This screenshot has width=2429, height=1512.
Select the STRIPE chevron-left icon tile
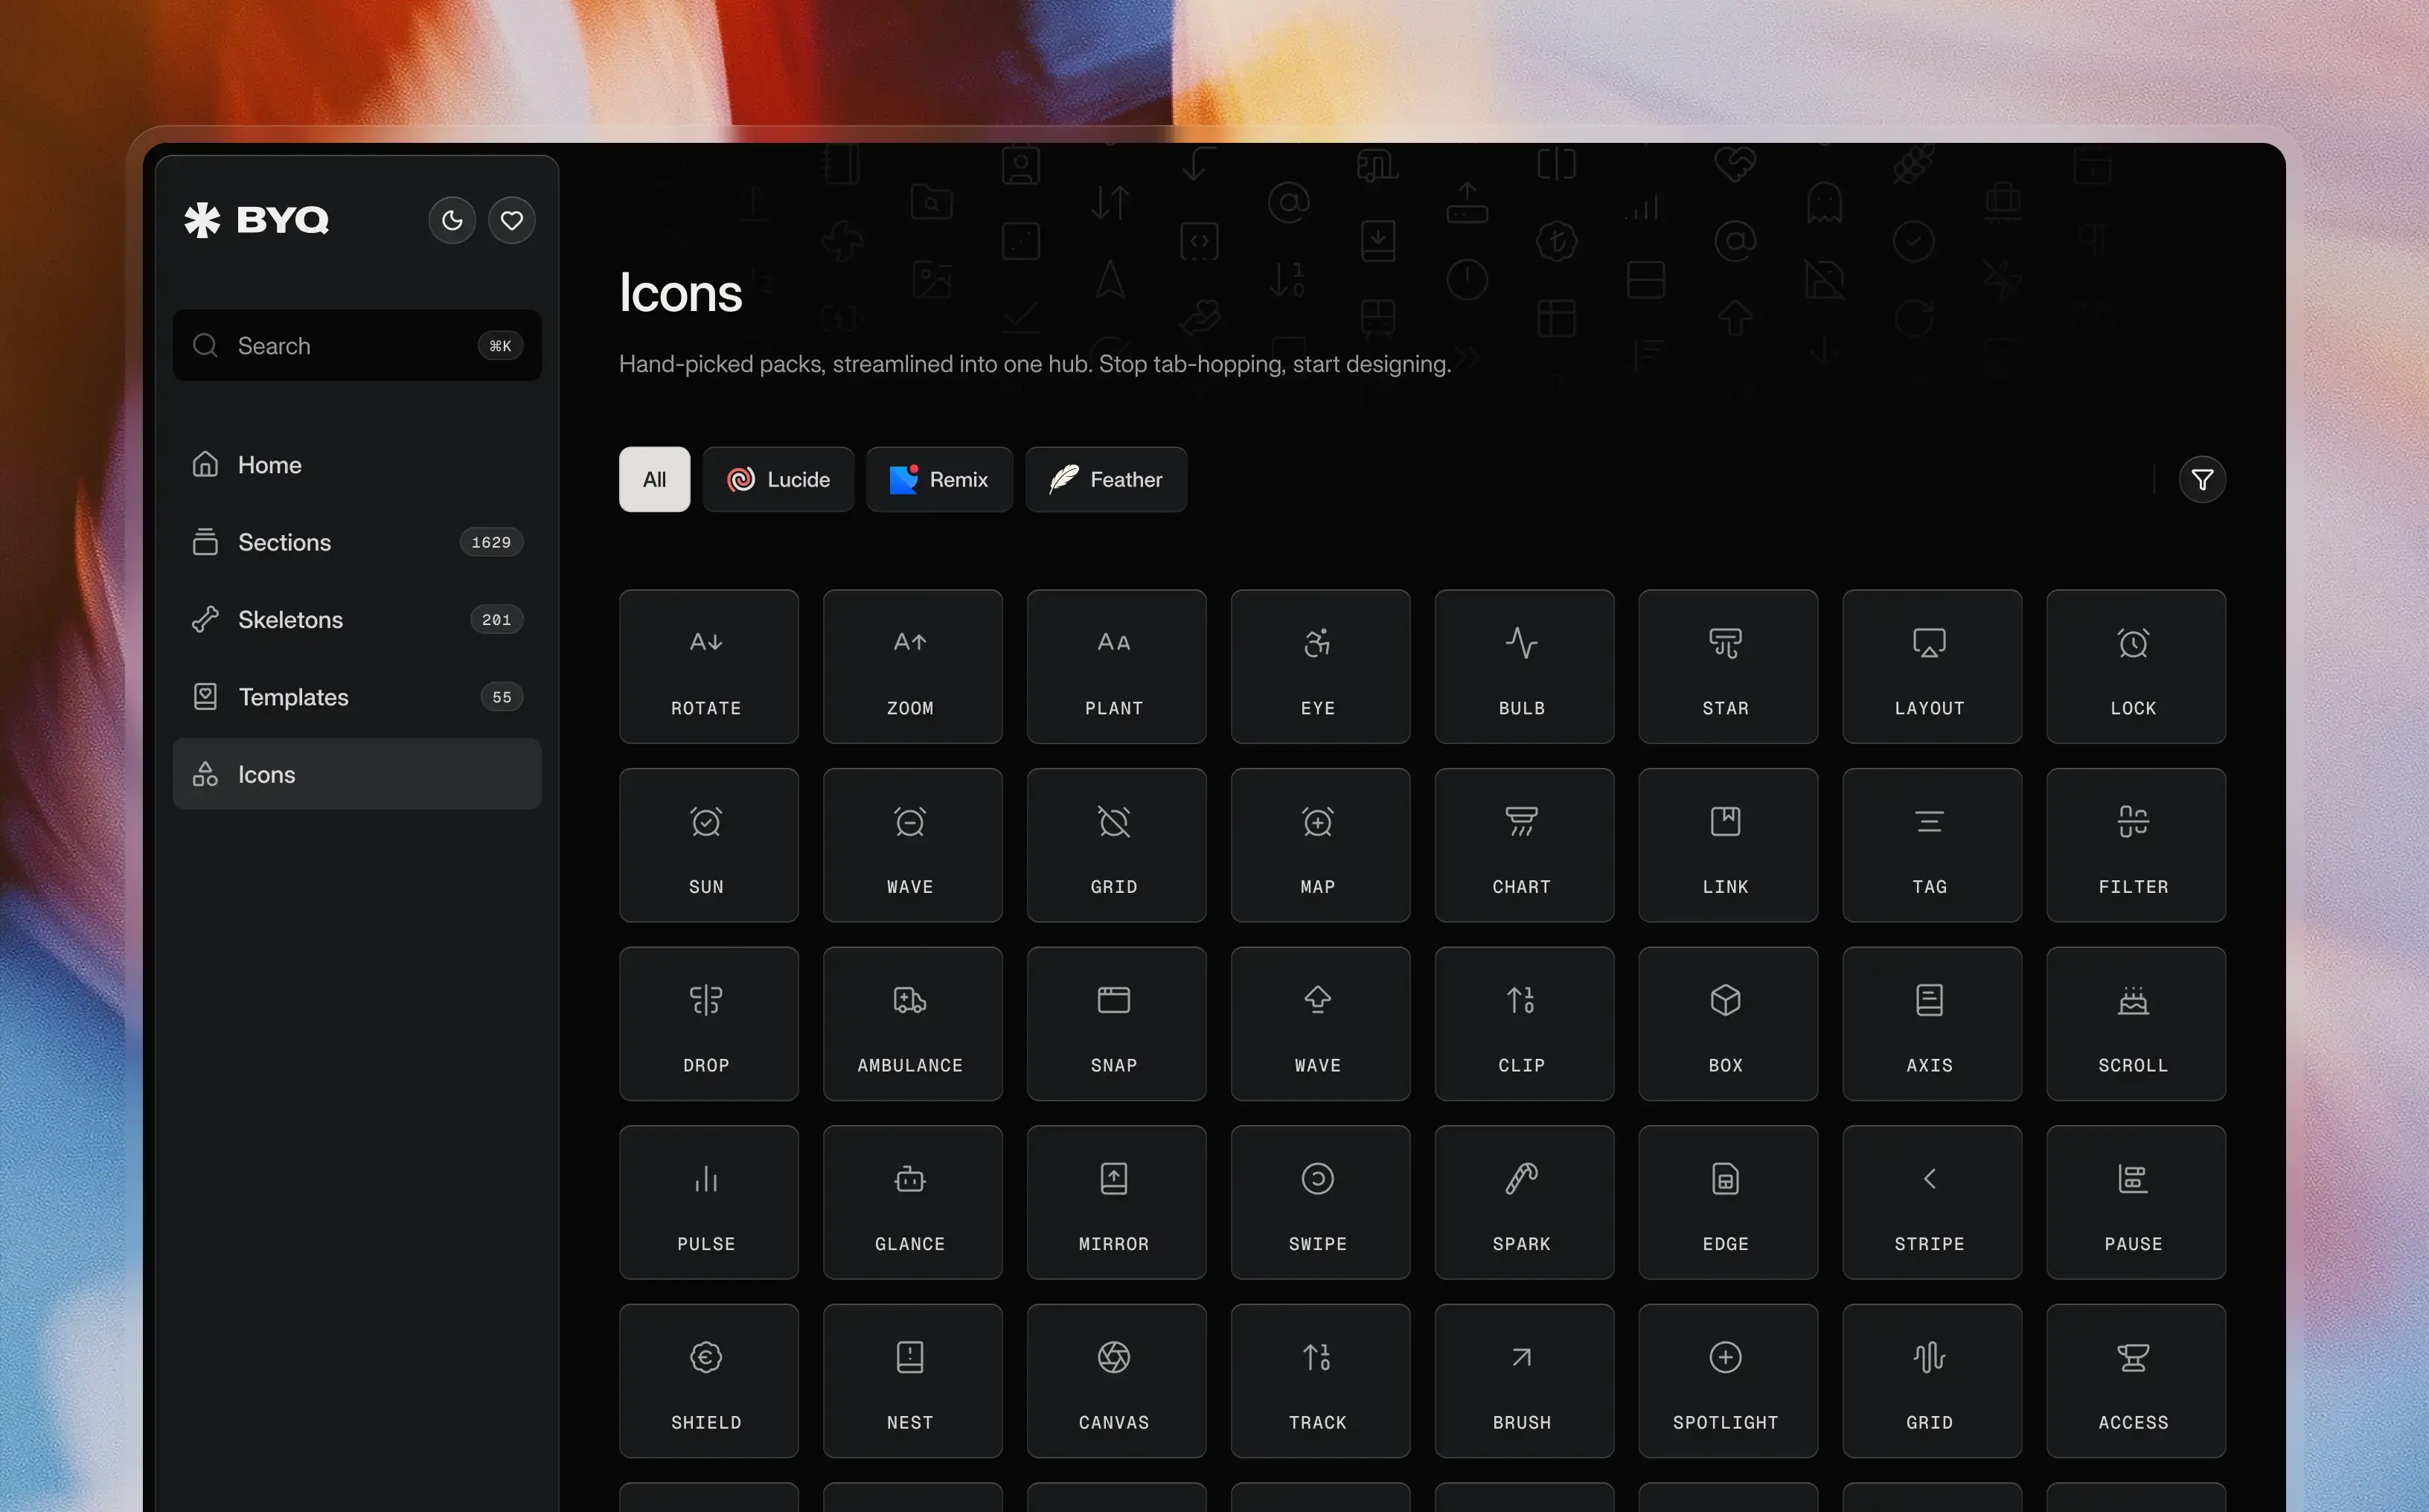tap(1931, 1202)
